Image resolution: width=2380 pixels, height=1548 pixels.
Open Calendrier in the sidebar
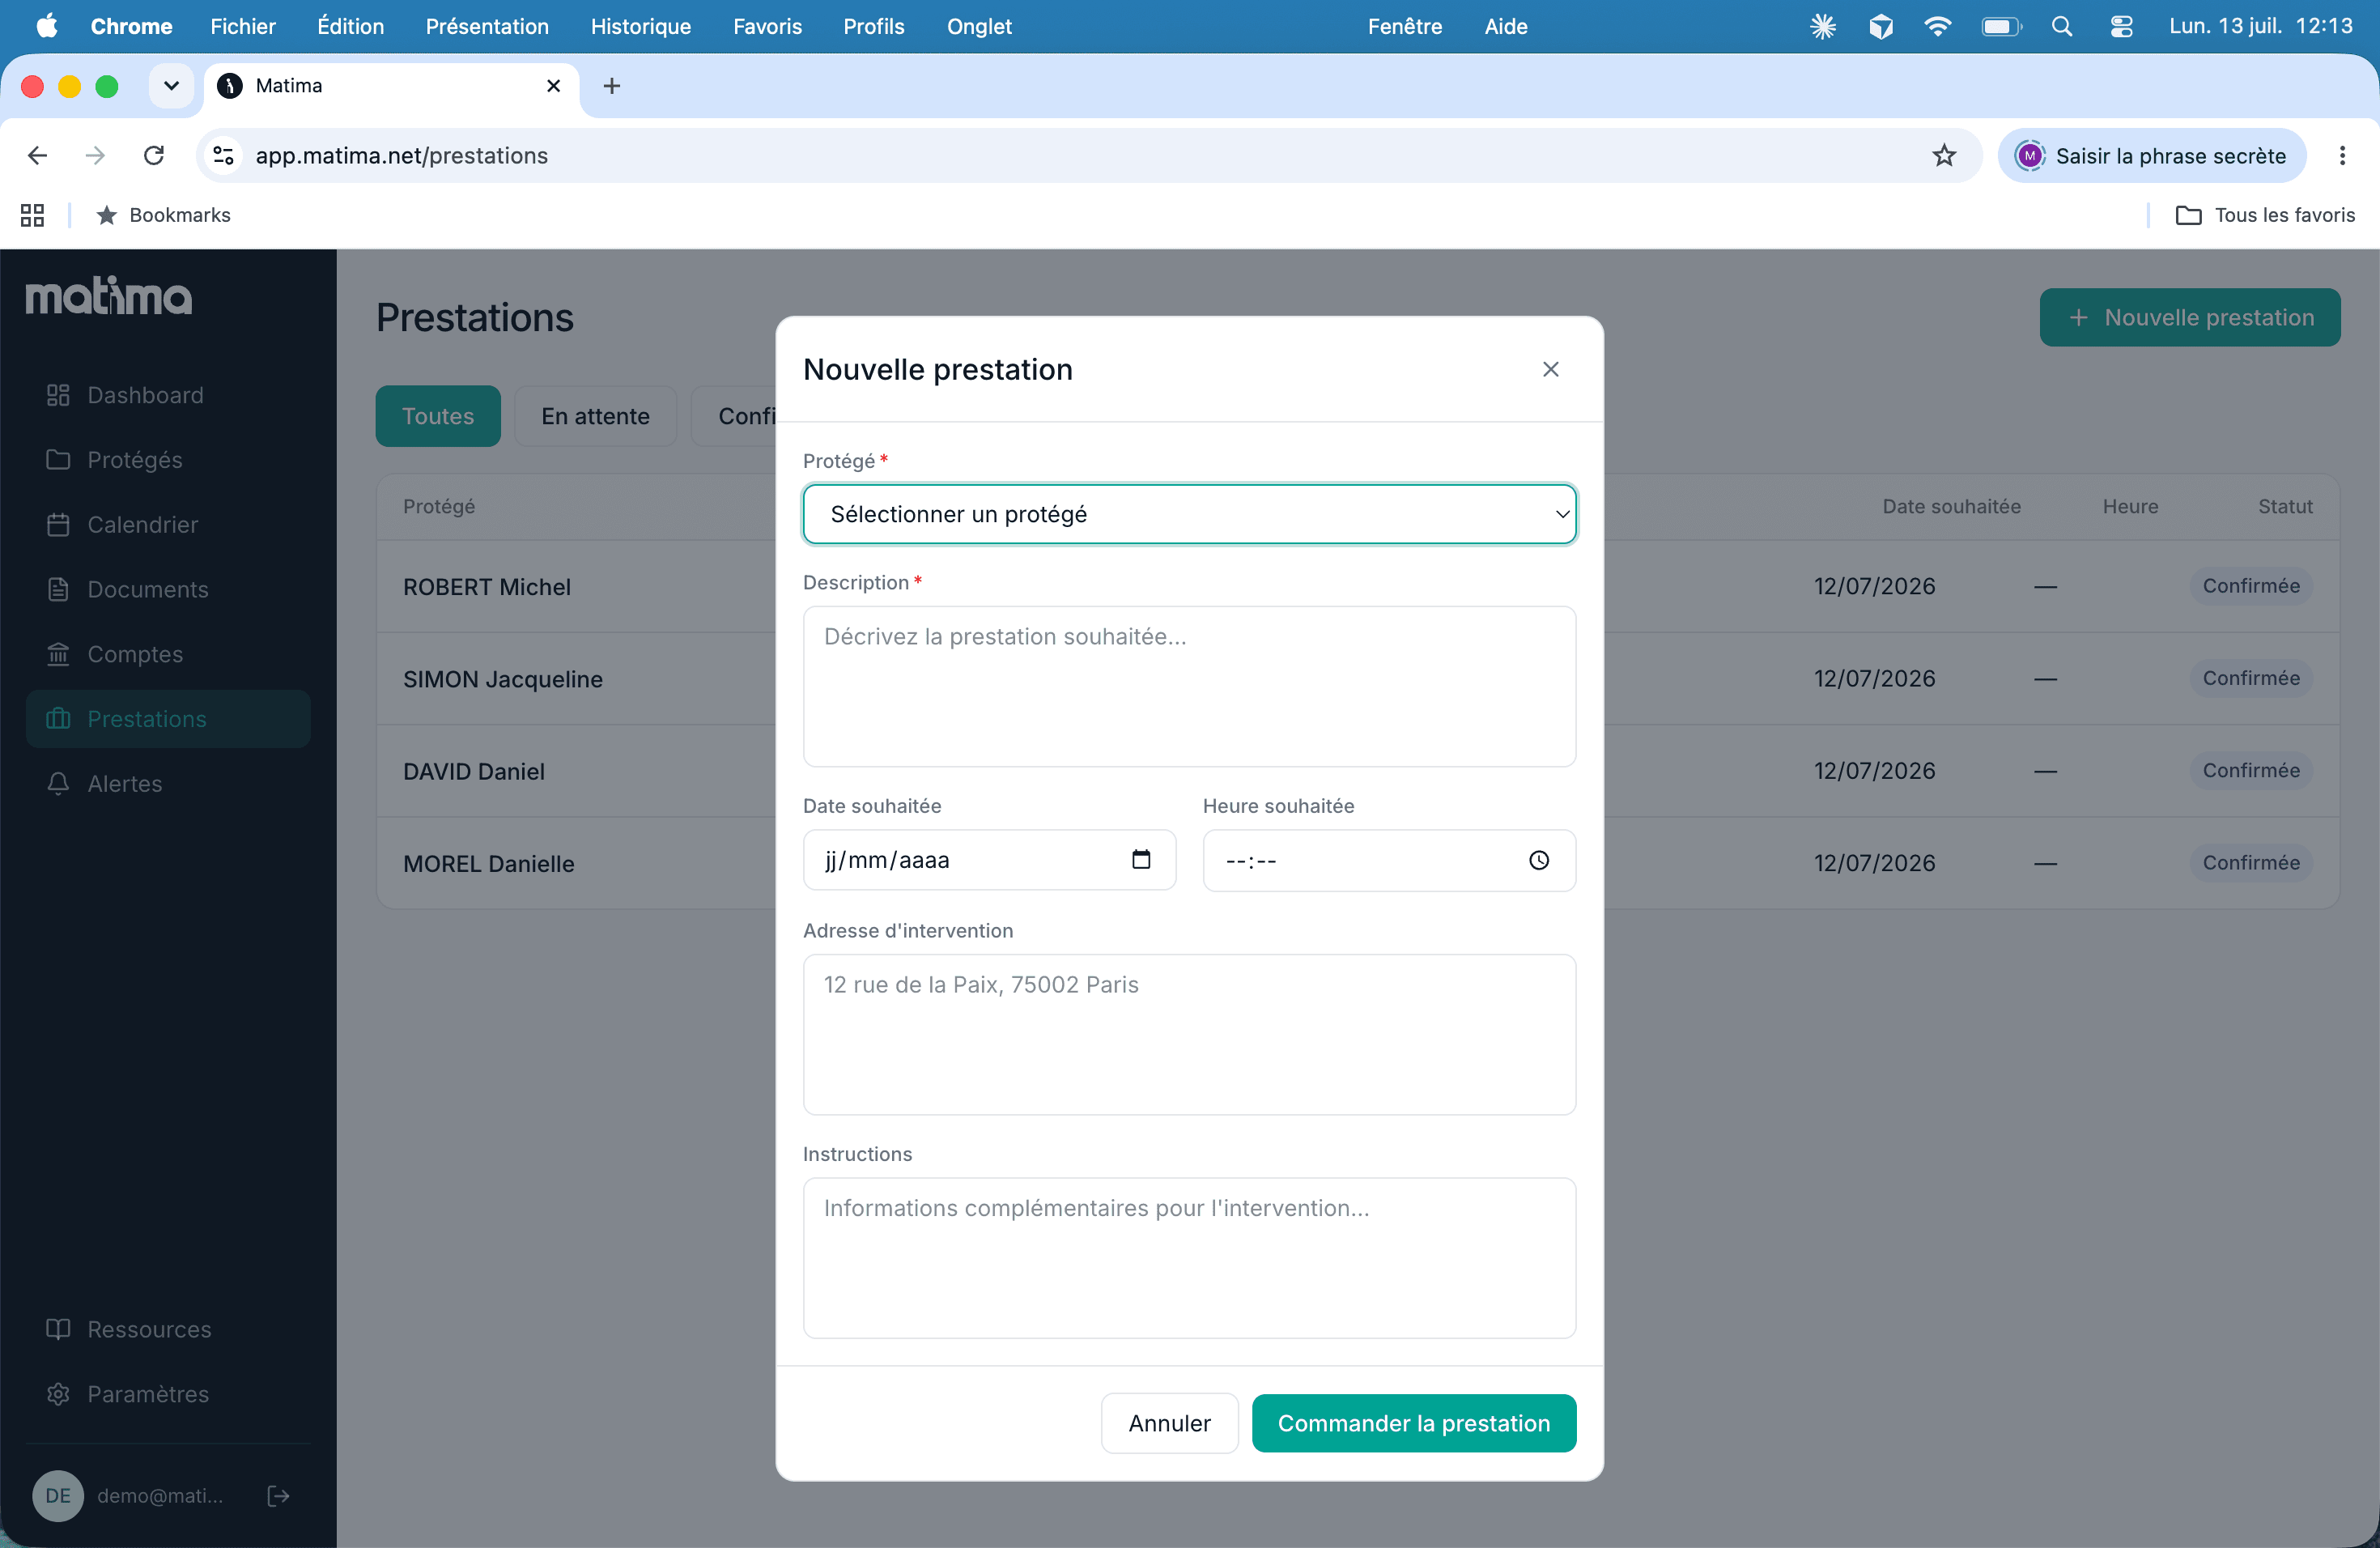[168, 525]
